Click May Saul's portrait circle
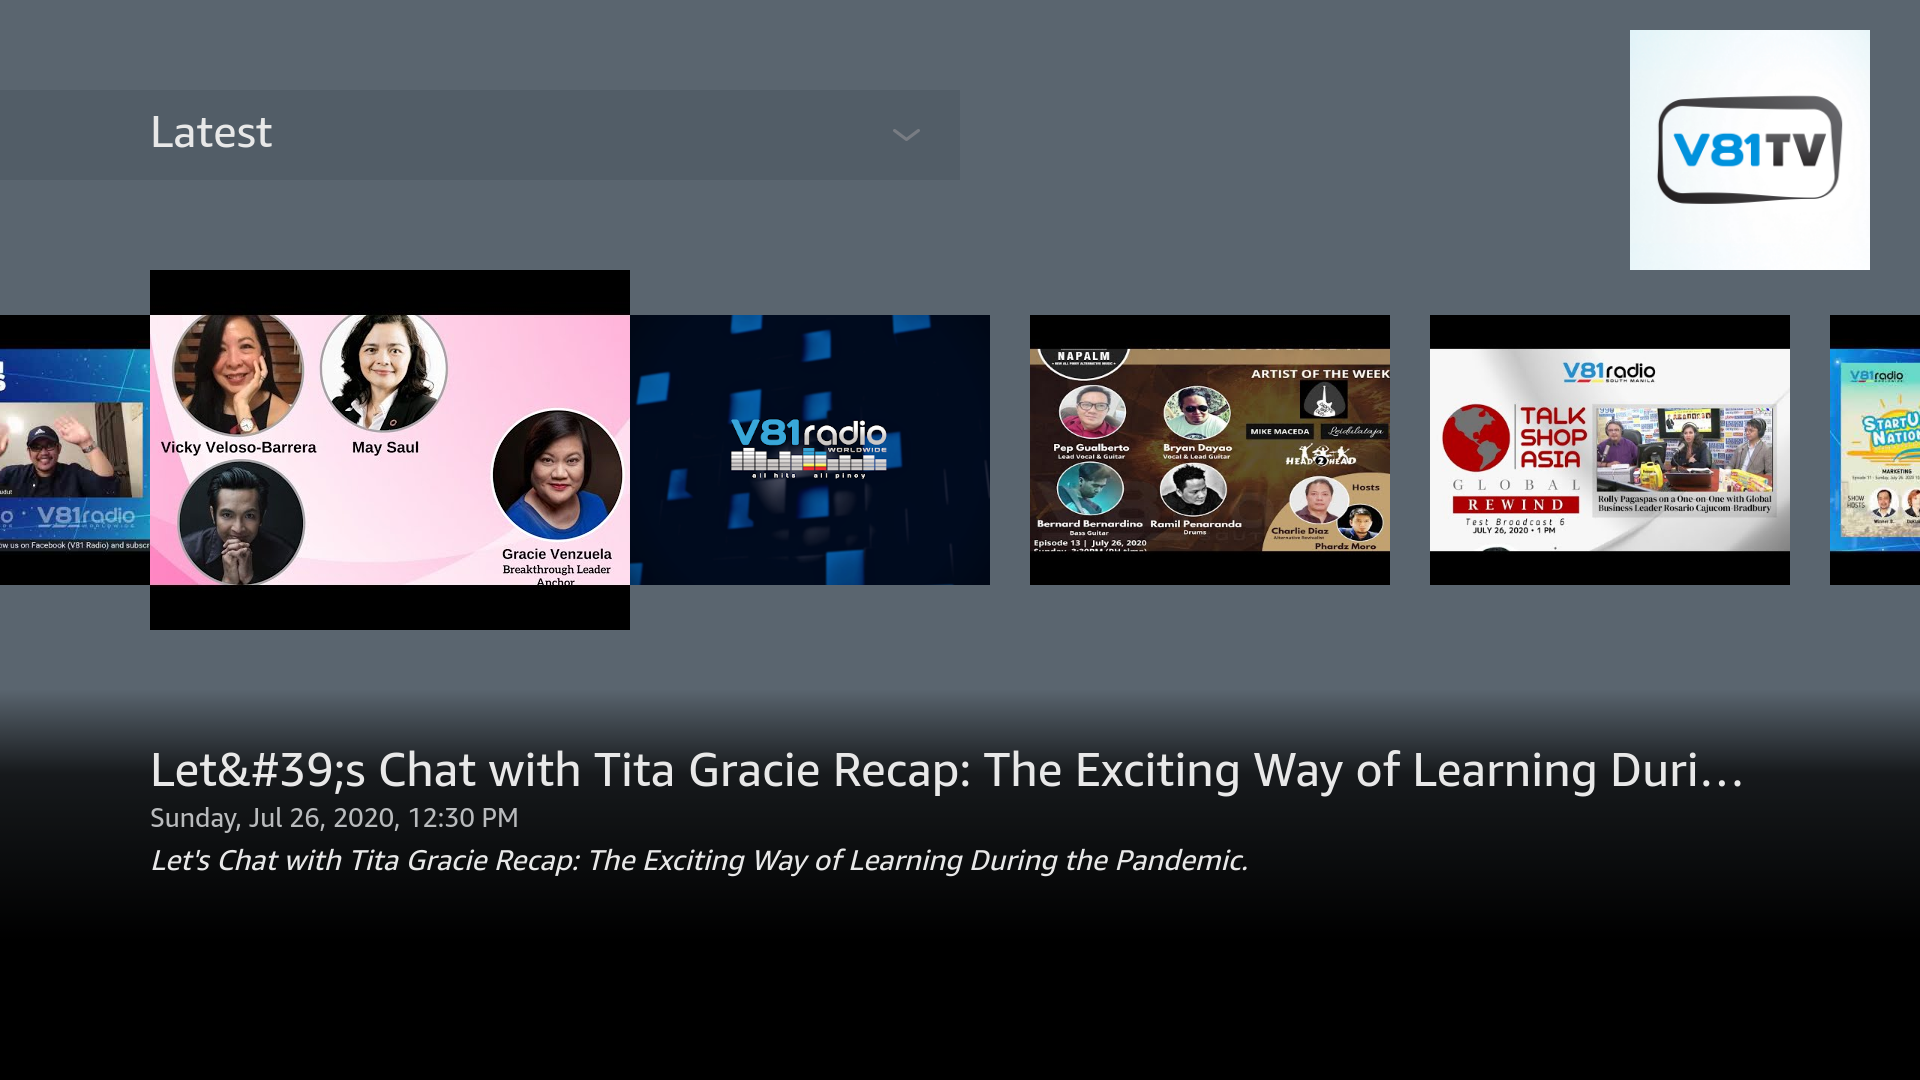The height and width of the screenshot is (1080, 1920). 386,371
